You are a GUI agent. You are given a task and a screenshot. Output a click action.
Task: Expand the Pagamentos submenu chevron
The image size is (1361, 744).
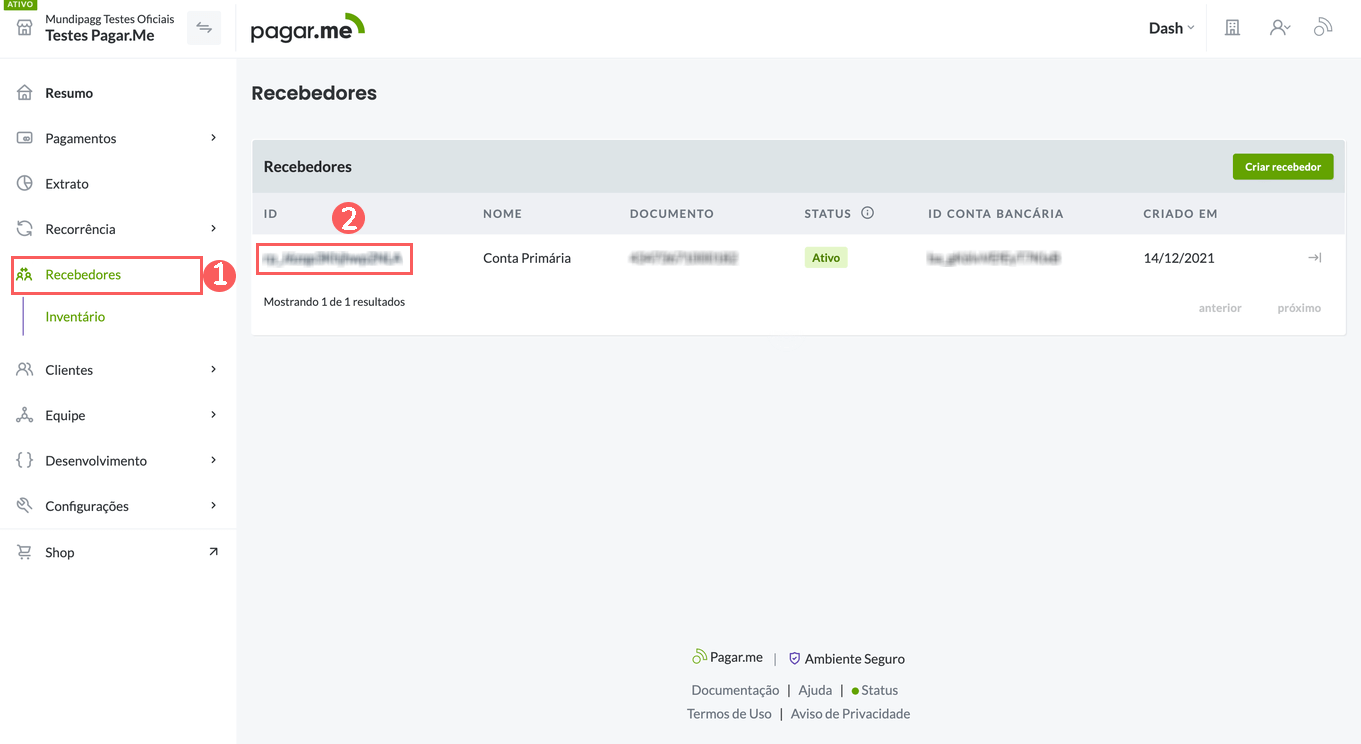pyautogui.click(x=213, y=138)
